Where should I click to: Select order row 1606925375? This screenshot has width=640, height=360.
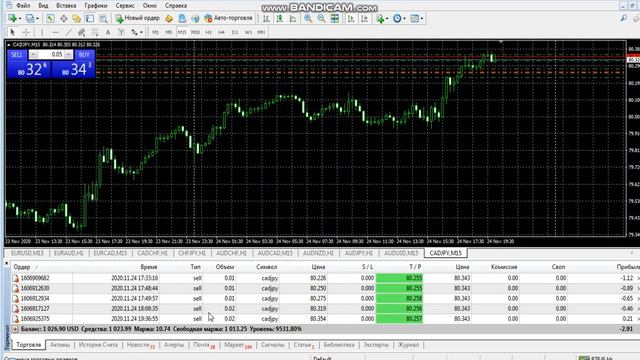[x=326, y=319]
